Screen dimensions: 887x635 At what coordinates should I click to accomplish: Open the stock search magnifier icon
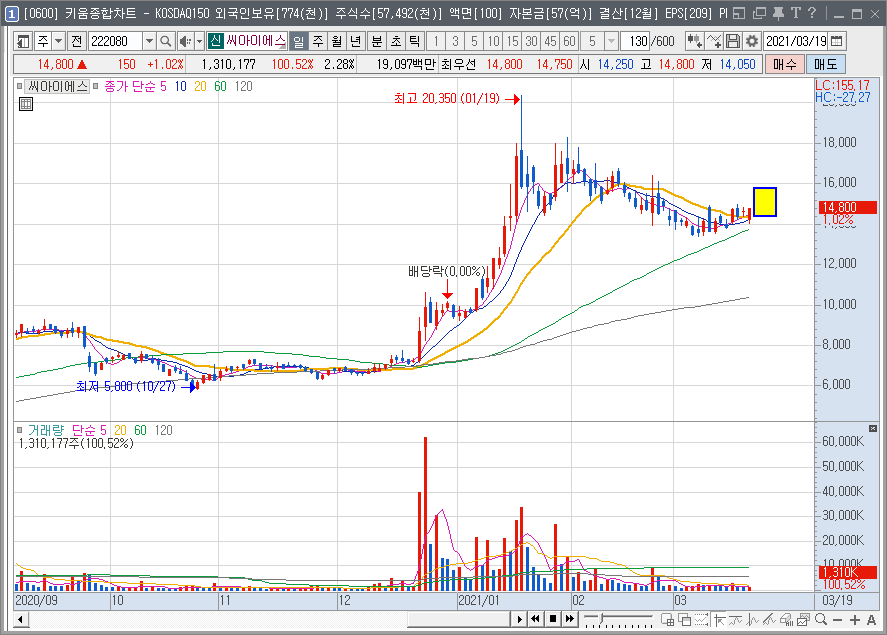tap(165, 41)
